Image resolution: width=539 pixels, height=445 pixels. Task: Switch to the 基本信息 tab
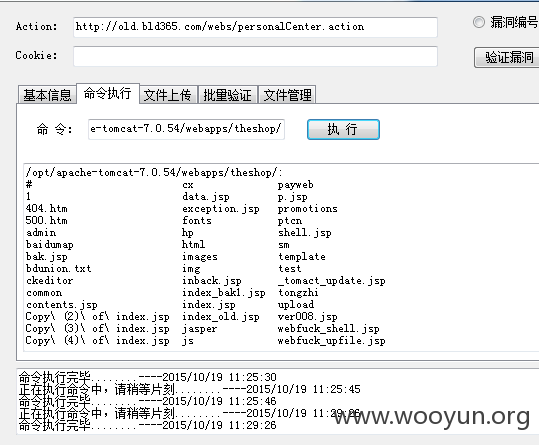pyautogui.click(x=47, y=95)
